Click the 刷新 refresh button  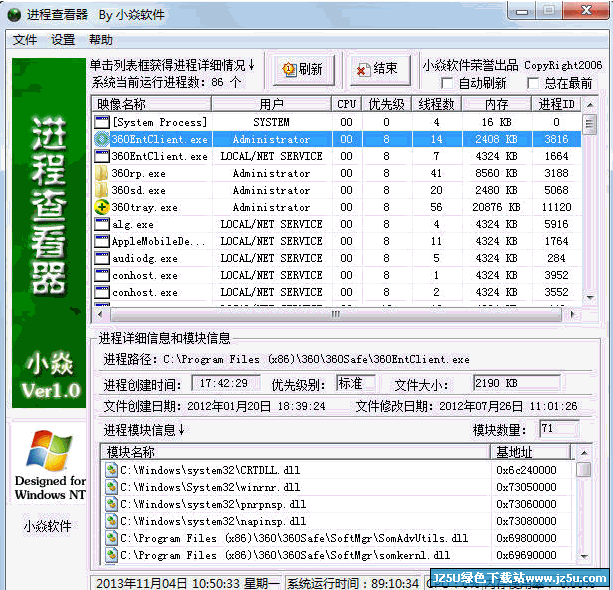[x=303, y=70]
